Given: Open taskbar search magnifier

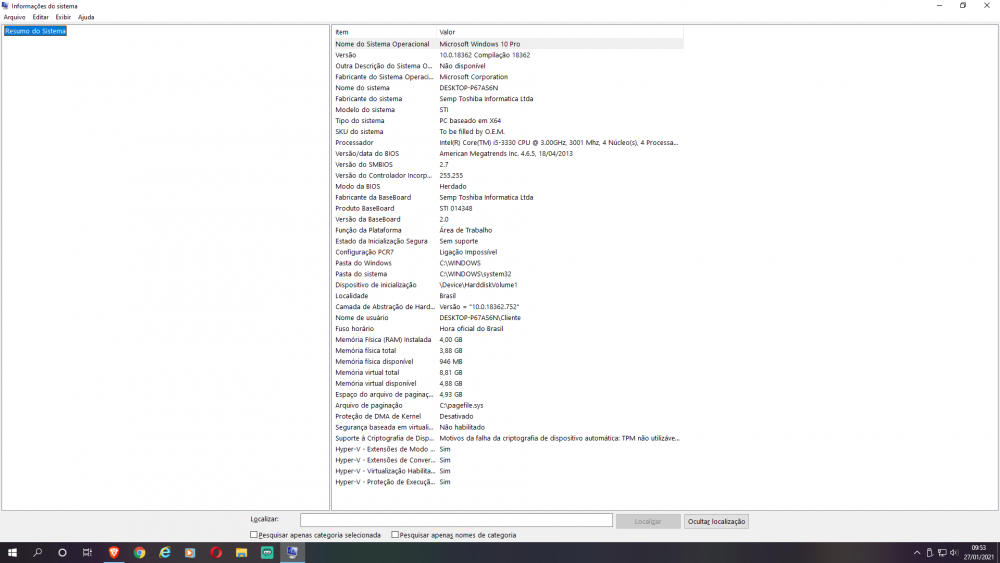Looking at the screenshot, I should coord(38,553).
